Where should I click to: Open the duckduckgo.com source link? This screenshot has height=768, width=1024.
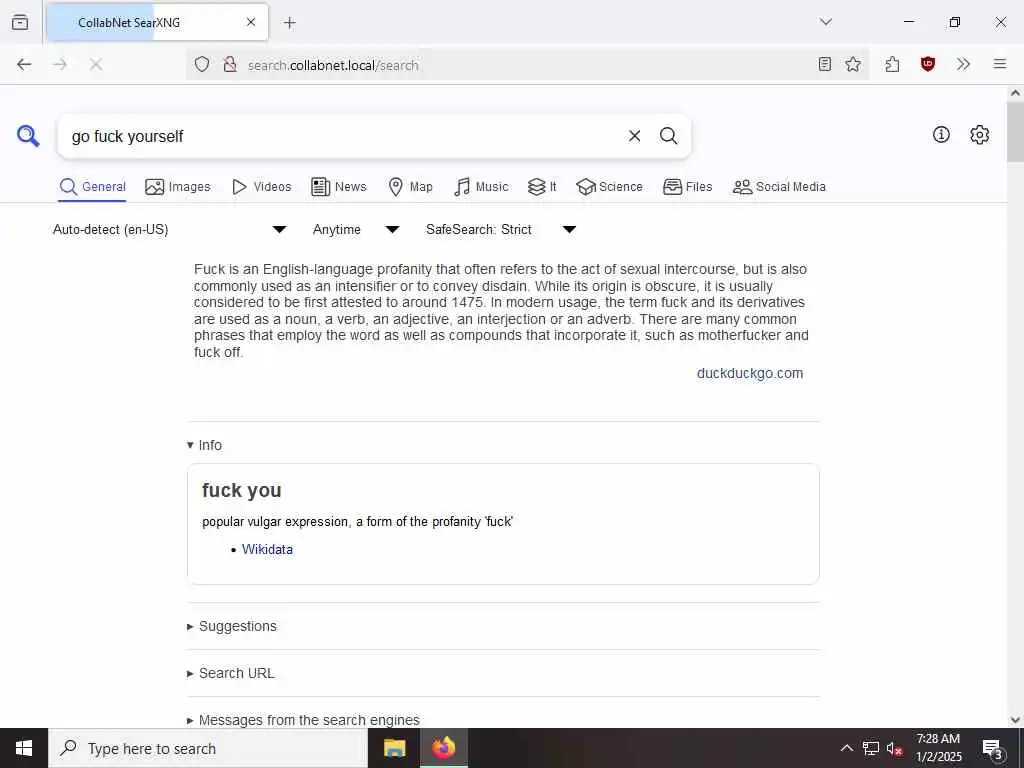click(x=750, y=373)
